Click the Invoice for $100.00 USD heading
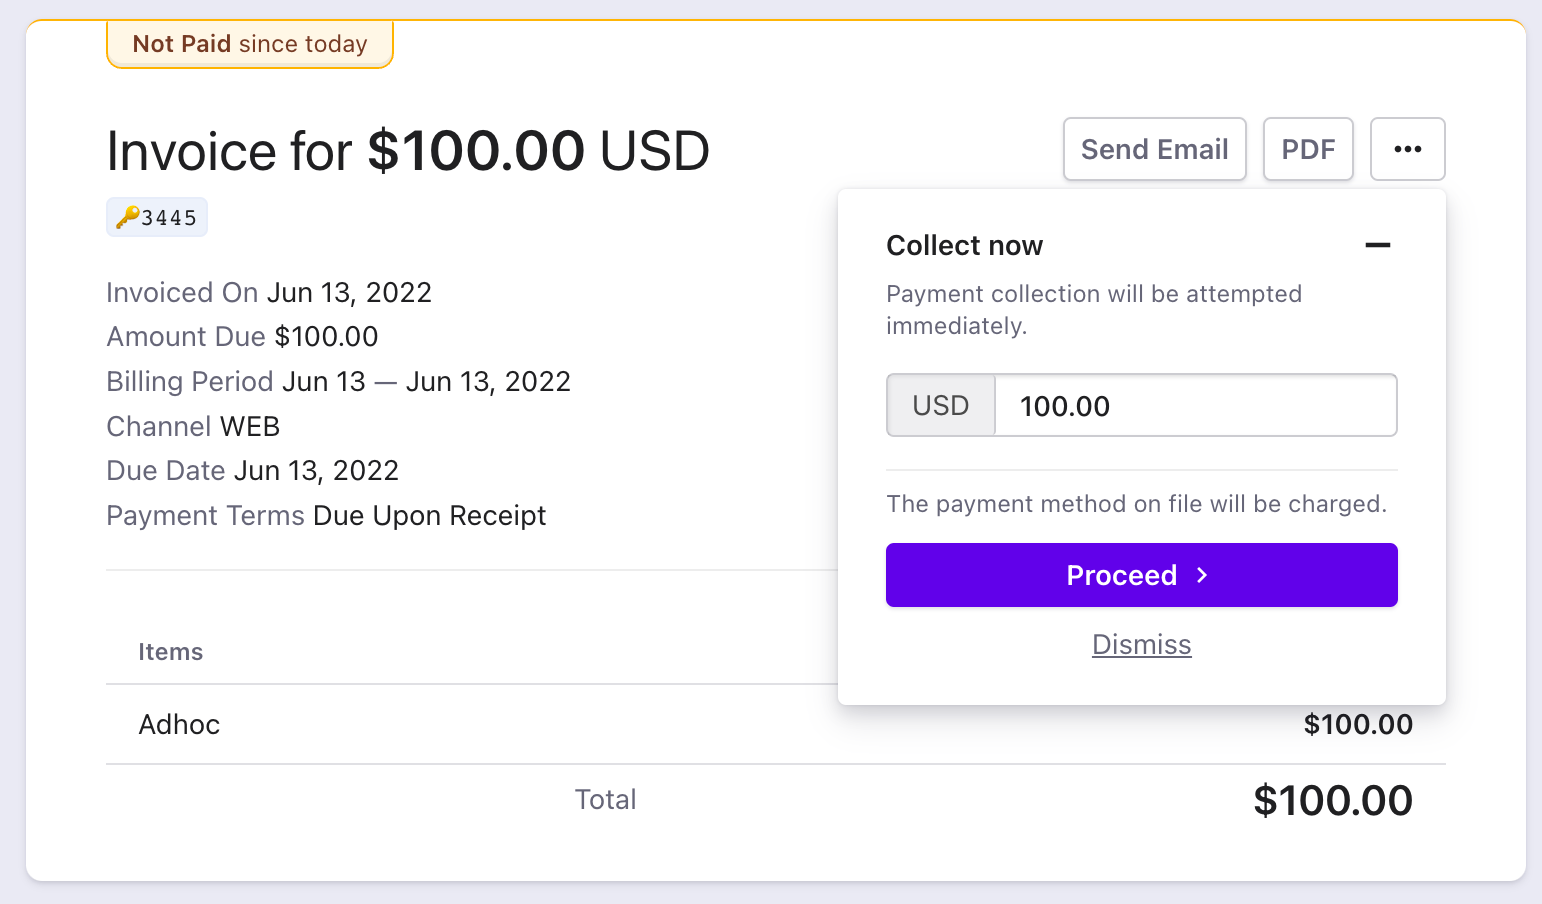 (408, 151)
